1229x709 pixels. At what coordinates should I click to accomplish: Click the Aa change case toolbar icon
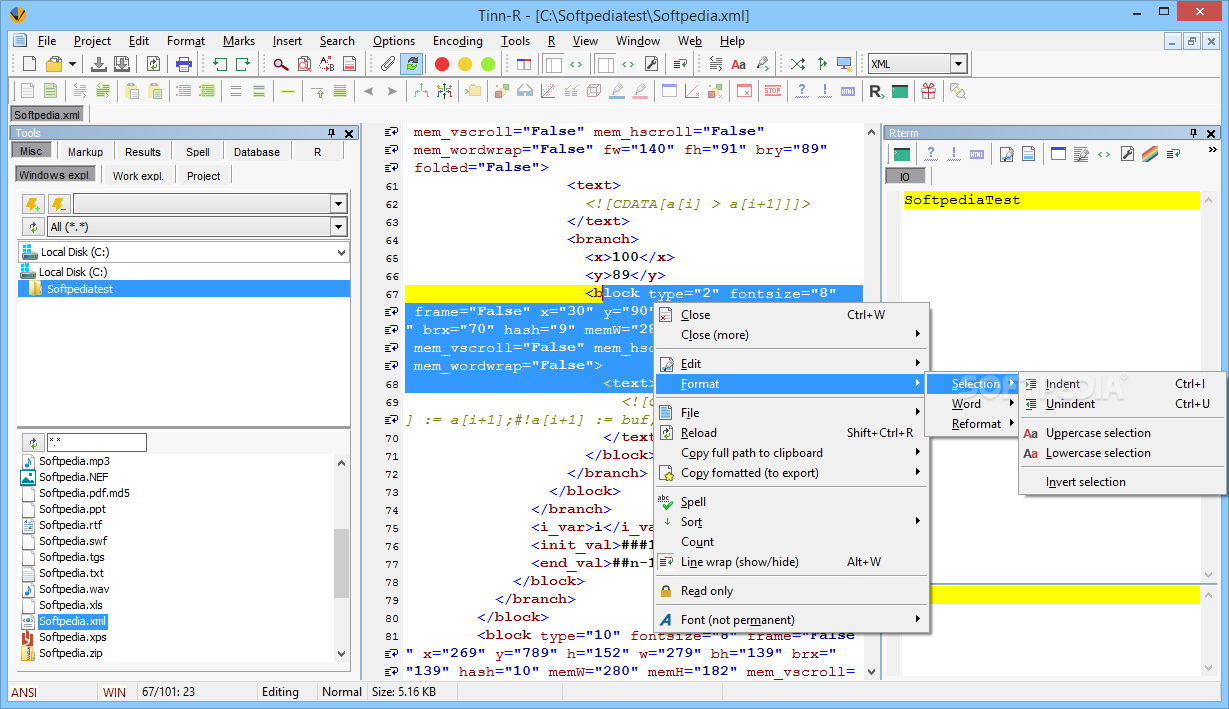click(739, 64)
